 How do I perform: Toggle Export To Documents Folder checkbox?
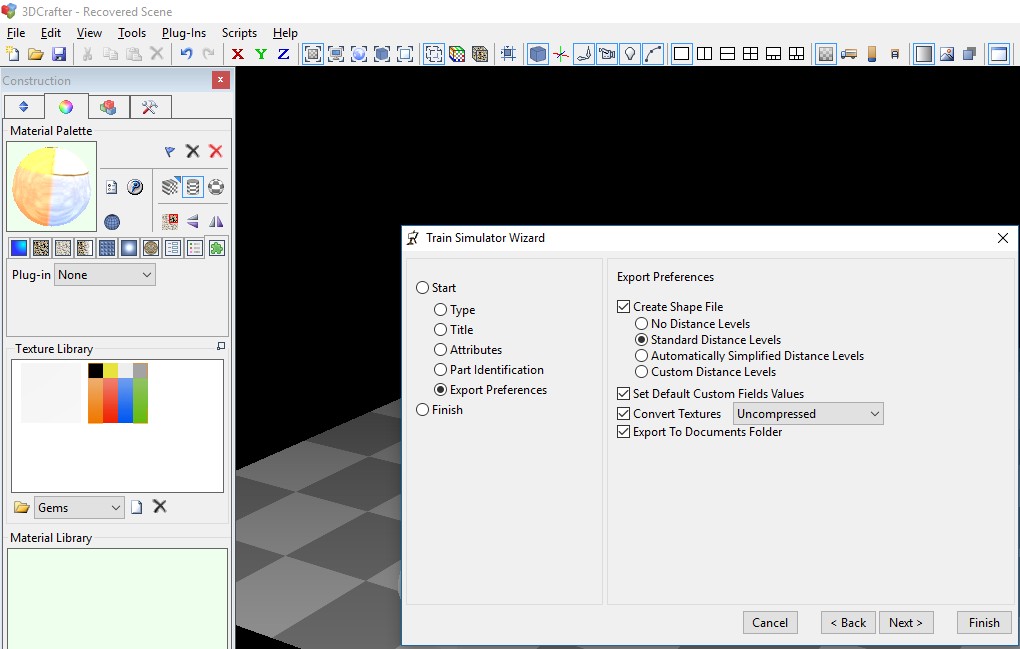623,432
